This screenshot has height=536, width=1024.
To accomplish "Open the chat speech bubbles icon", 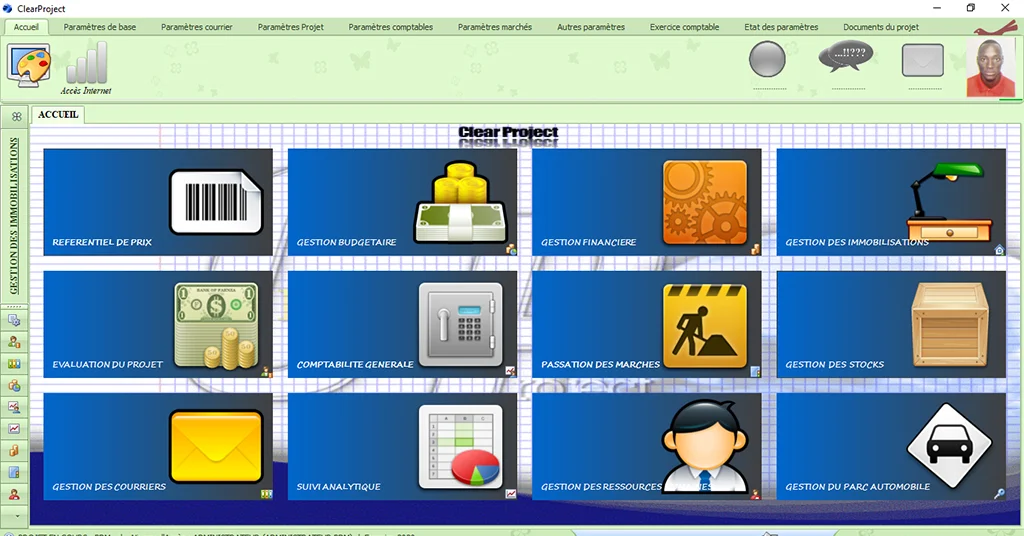I will point(846,57).
